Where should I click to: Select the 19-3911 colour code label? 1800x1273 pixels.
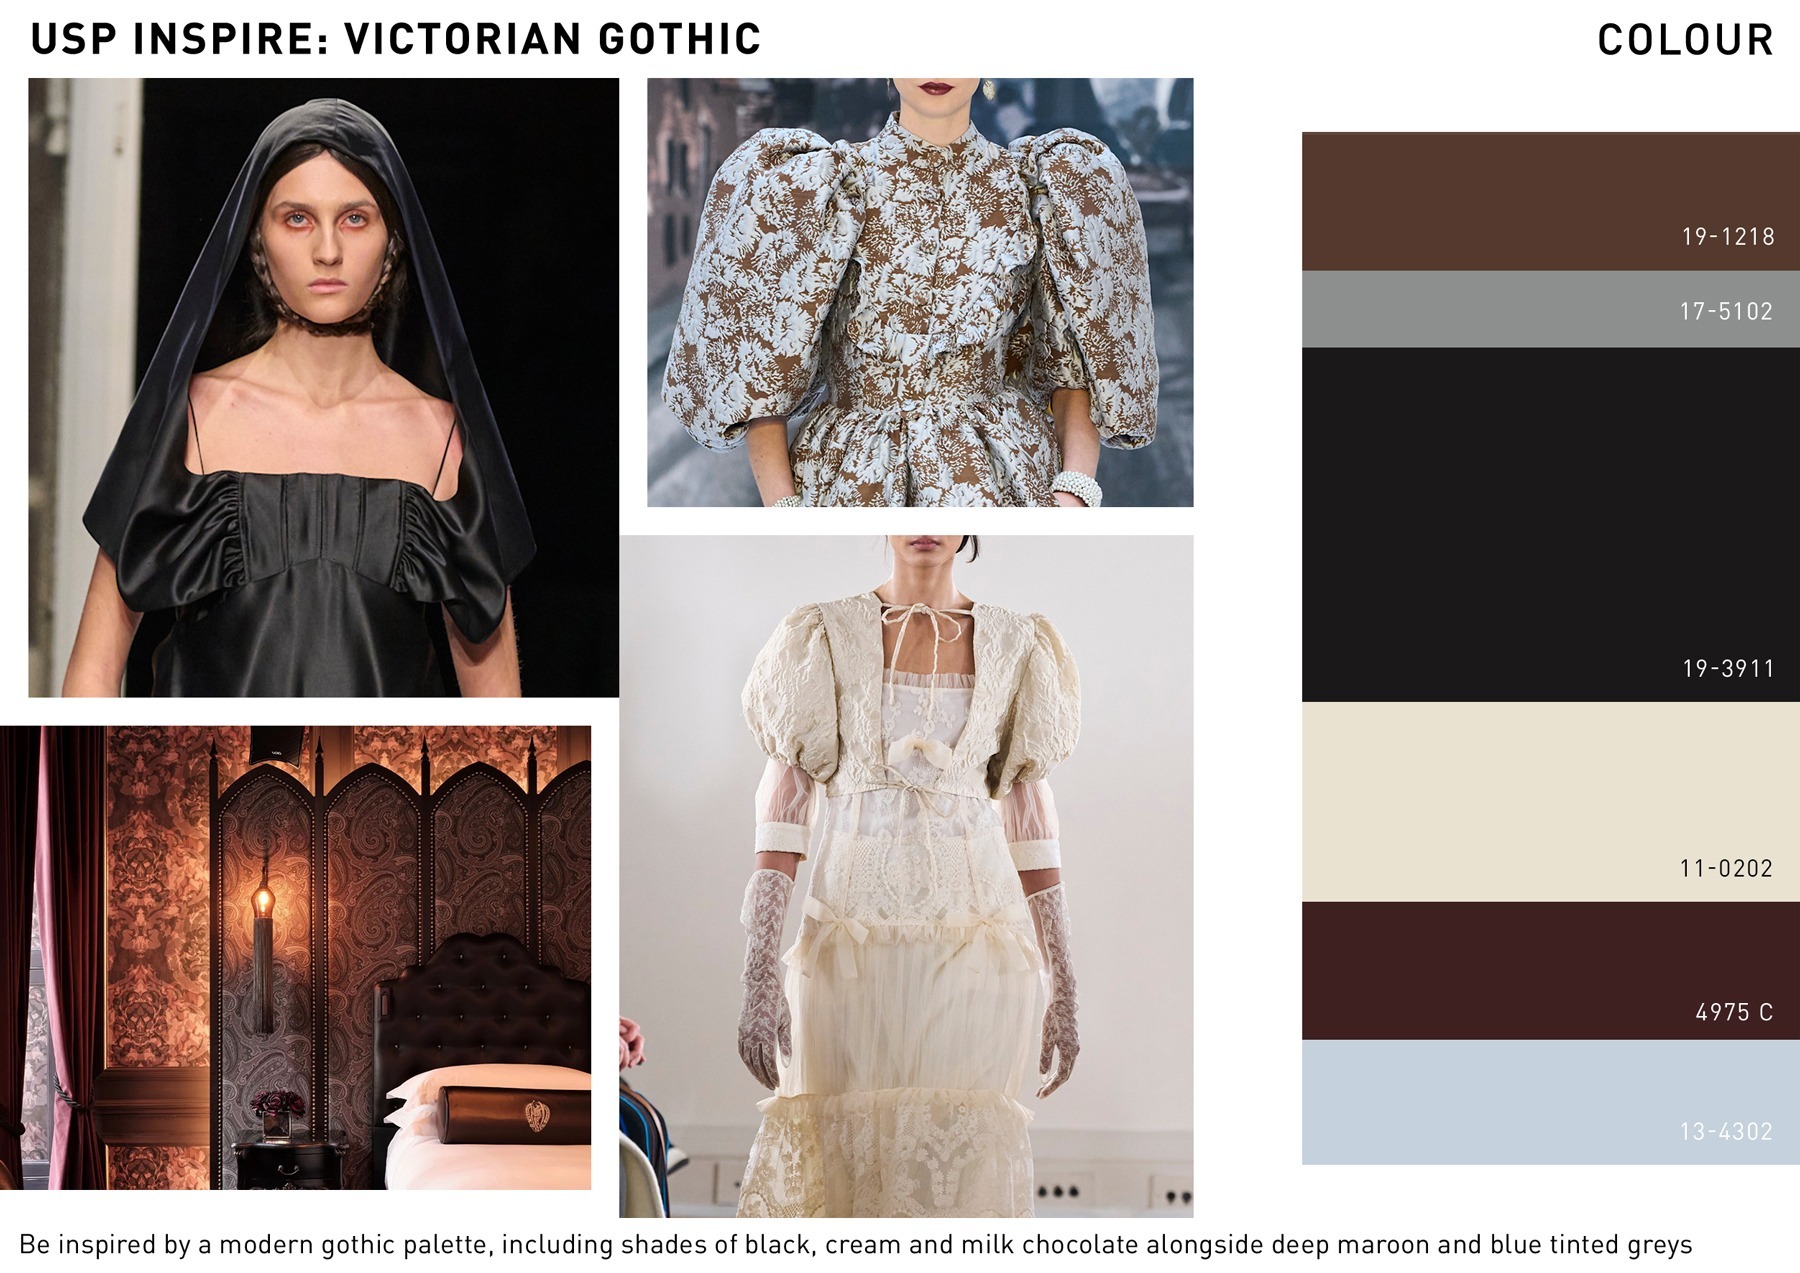(1728, 669)
